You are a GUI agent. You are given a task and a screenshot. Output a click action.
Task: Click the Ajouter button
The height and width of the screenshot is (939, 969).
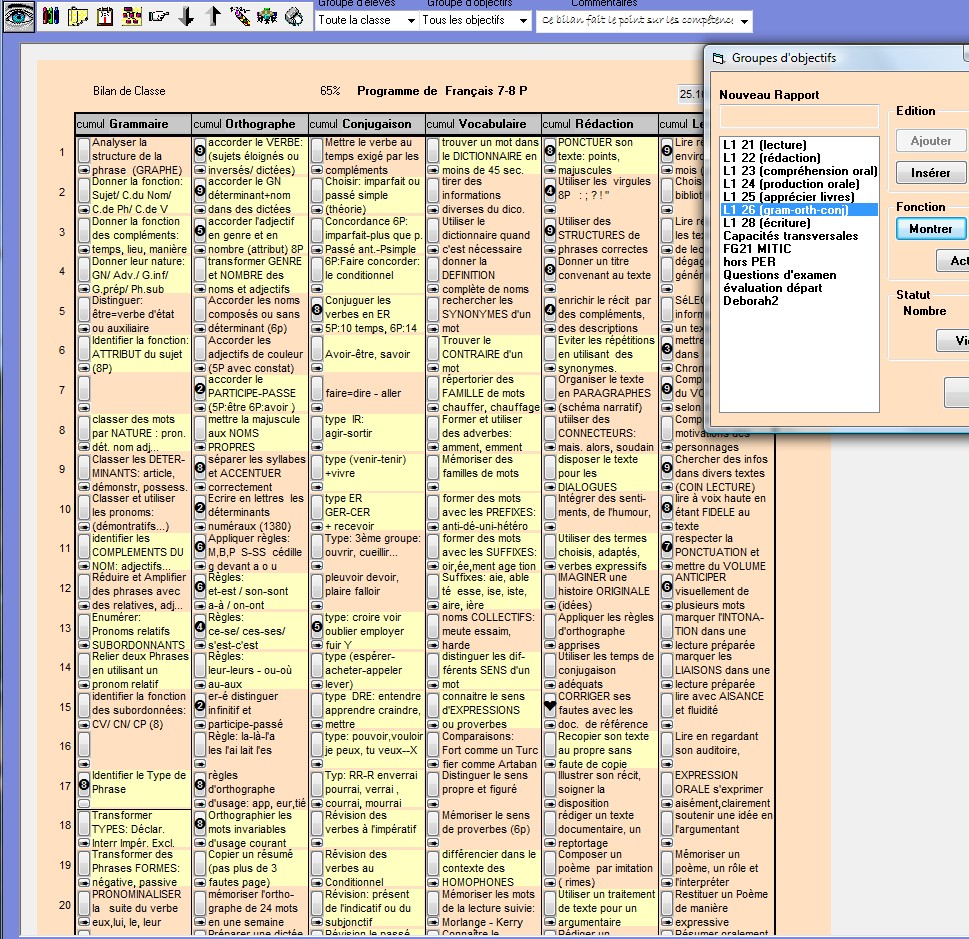[x=931, y=140]
